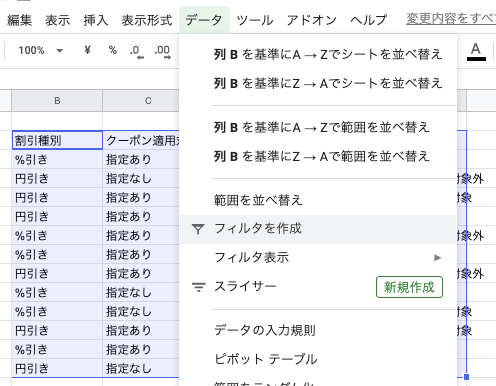Image resolution: width=496 pixels, height=386 pixels.
Task: Open the ツール menu
Action: click(255, 20)
